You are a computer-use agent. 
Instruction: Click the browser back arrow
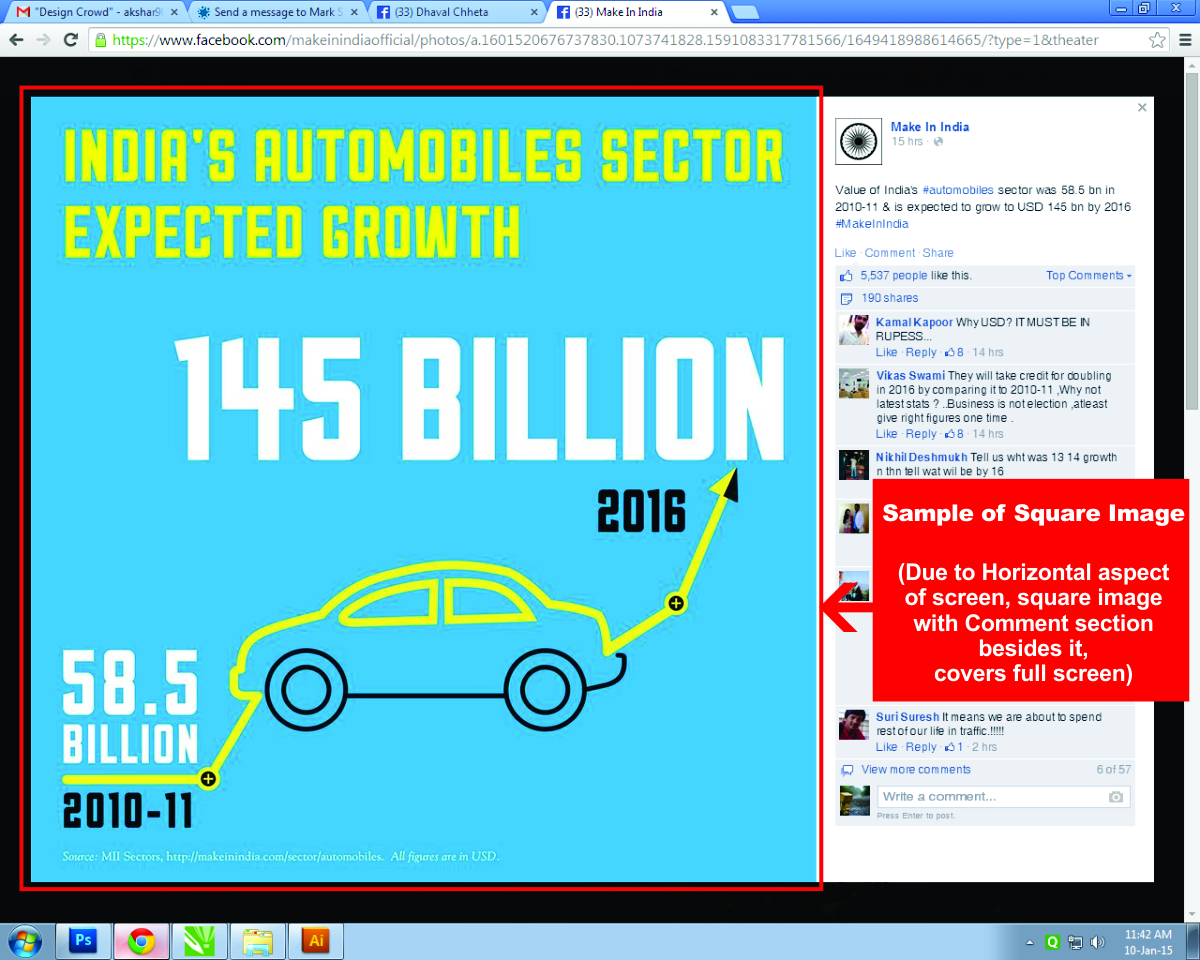pos(16,40)
